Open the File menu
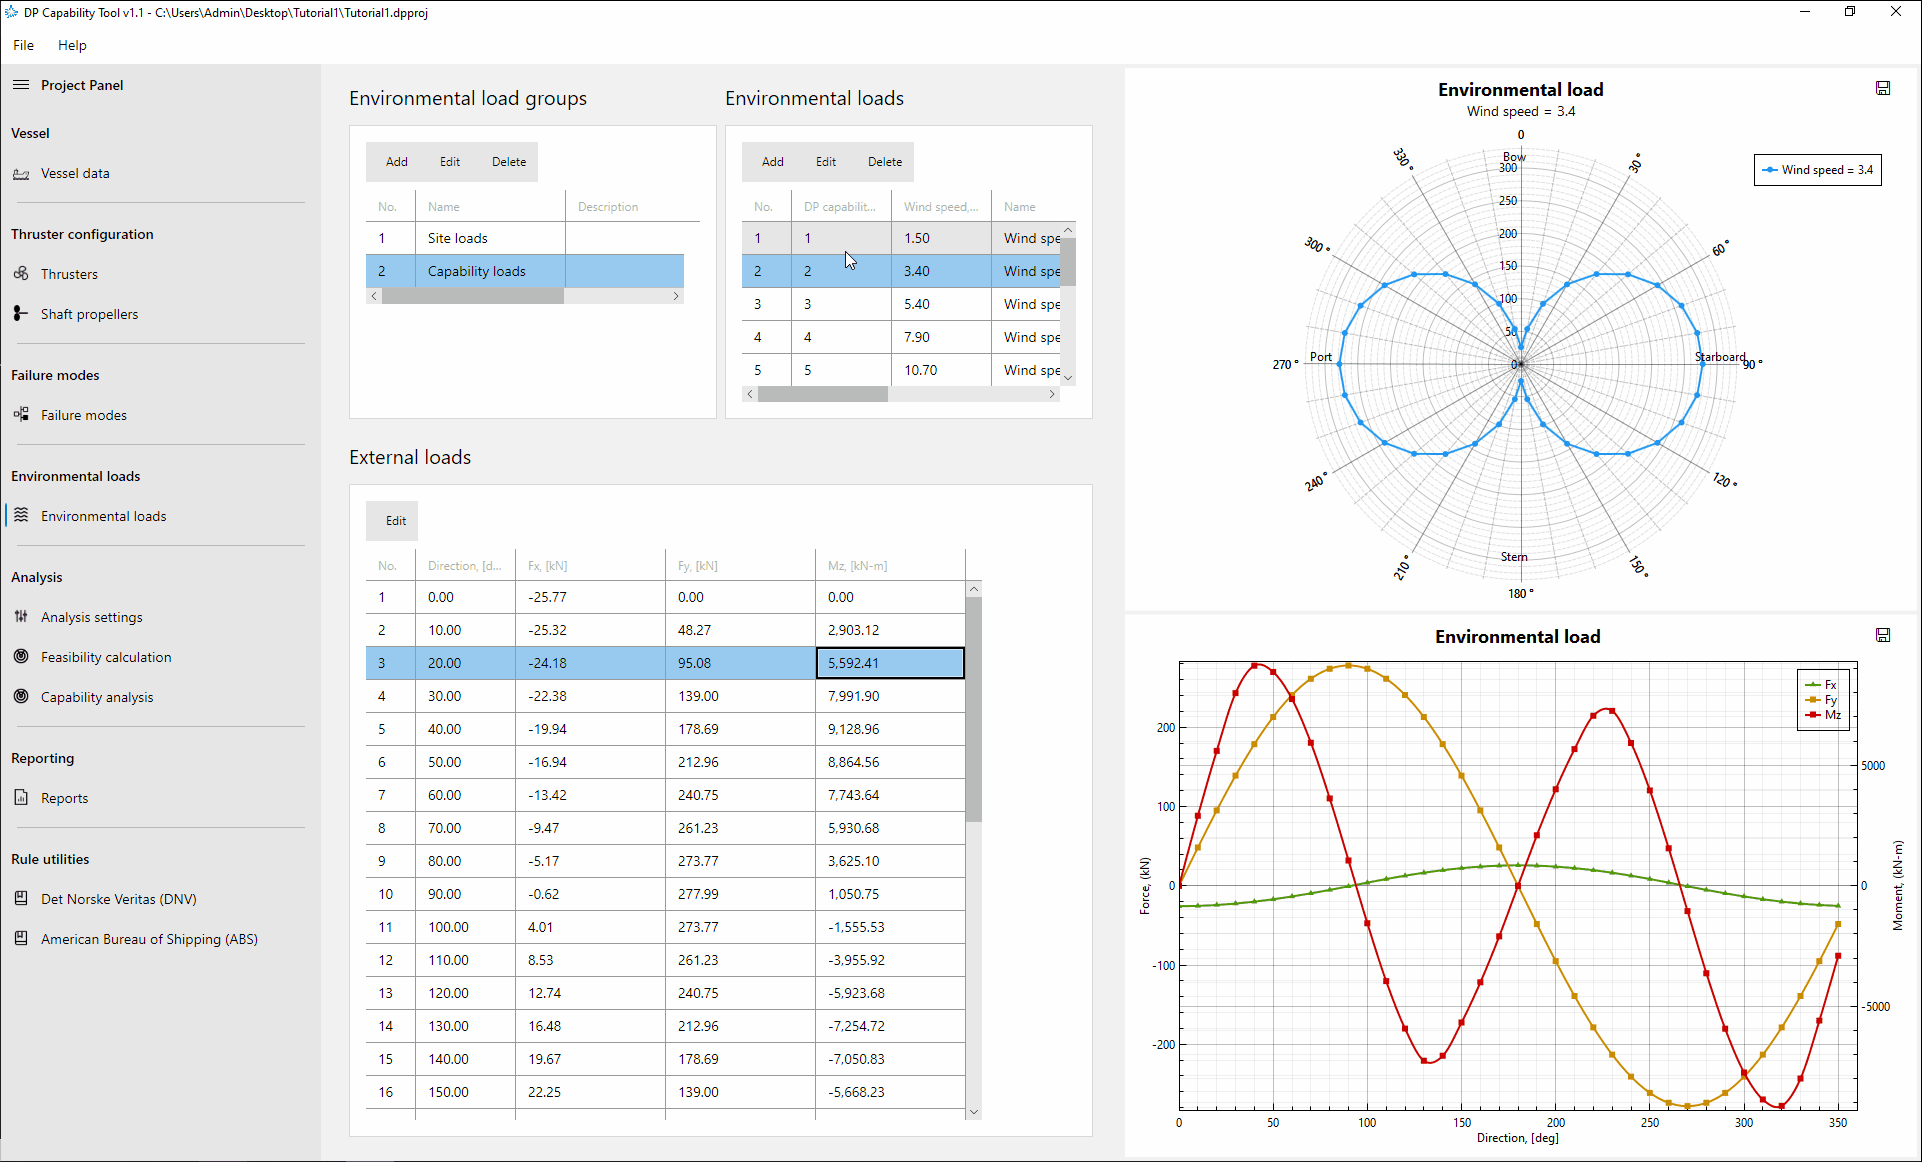The height and width of the screenshot is (1162, 1922). (24, 45)
